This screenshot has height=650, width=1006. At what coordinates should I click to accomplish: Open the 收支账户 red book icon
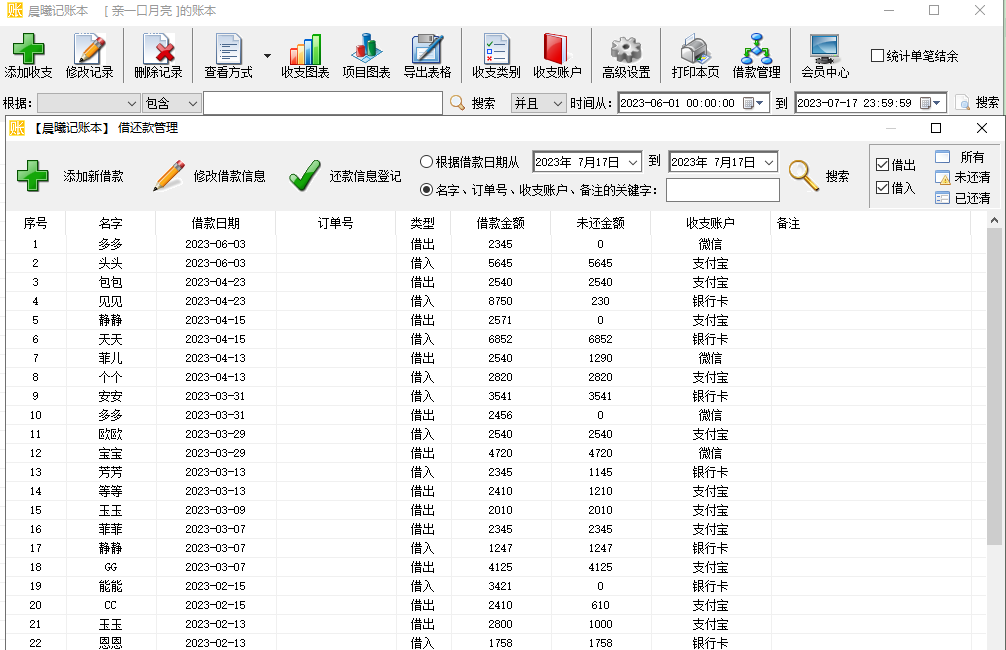coord(556,49)
